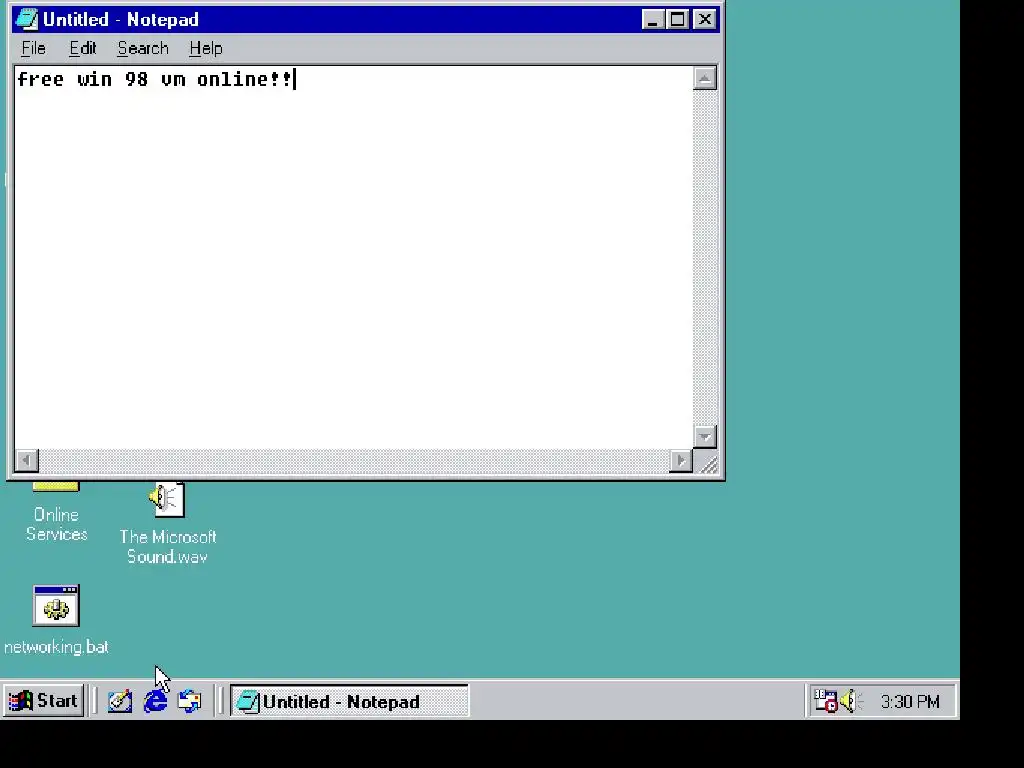Minimize the Notepad window
Image resolution: width=1024 pixels, height=768 pixels.
click(653, 20)
